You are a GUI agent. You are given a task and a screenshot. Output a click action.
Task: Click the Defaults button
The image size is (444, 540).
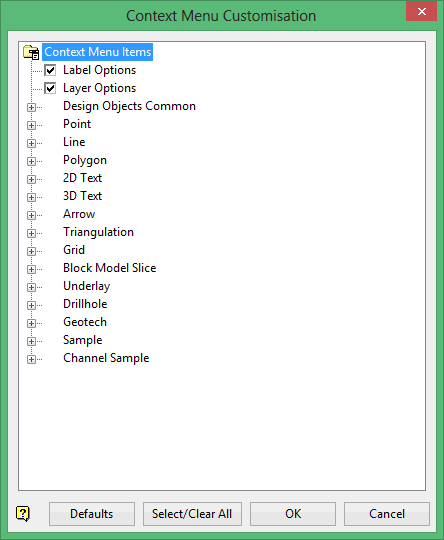92,514
